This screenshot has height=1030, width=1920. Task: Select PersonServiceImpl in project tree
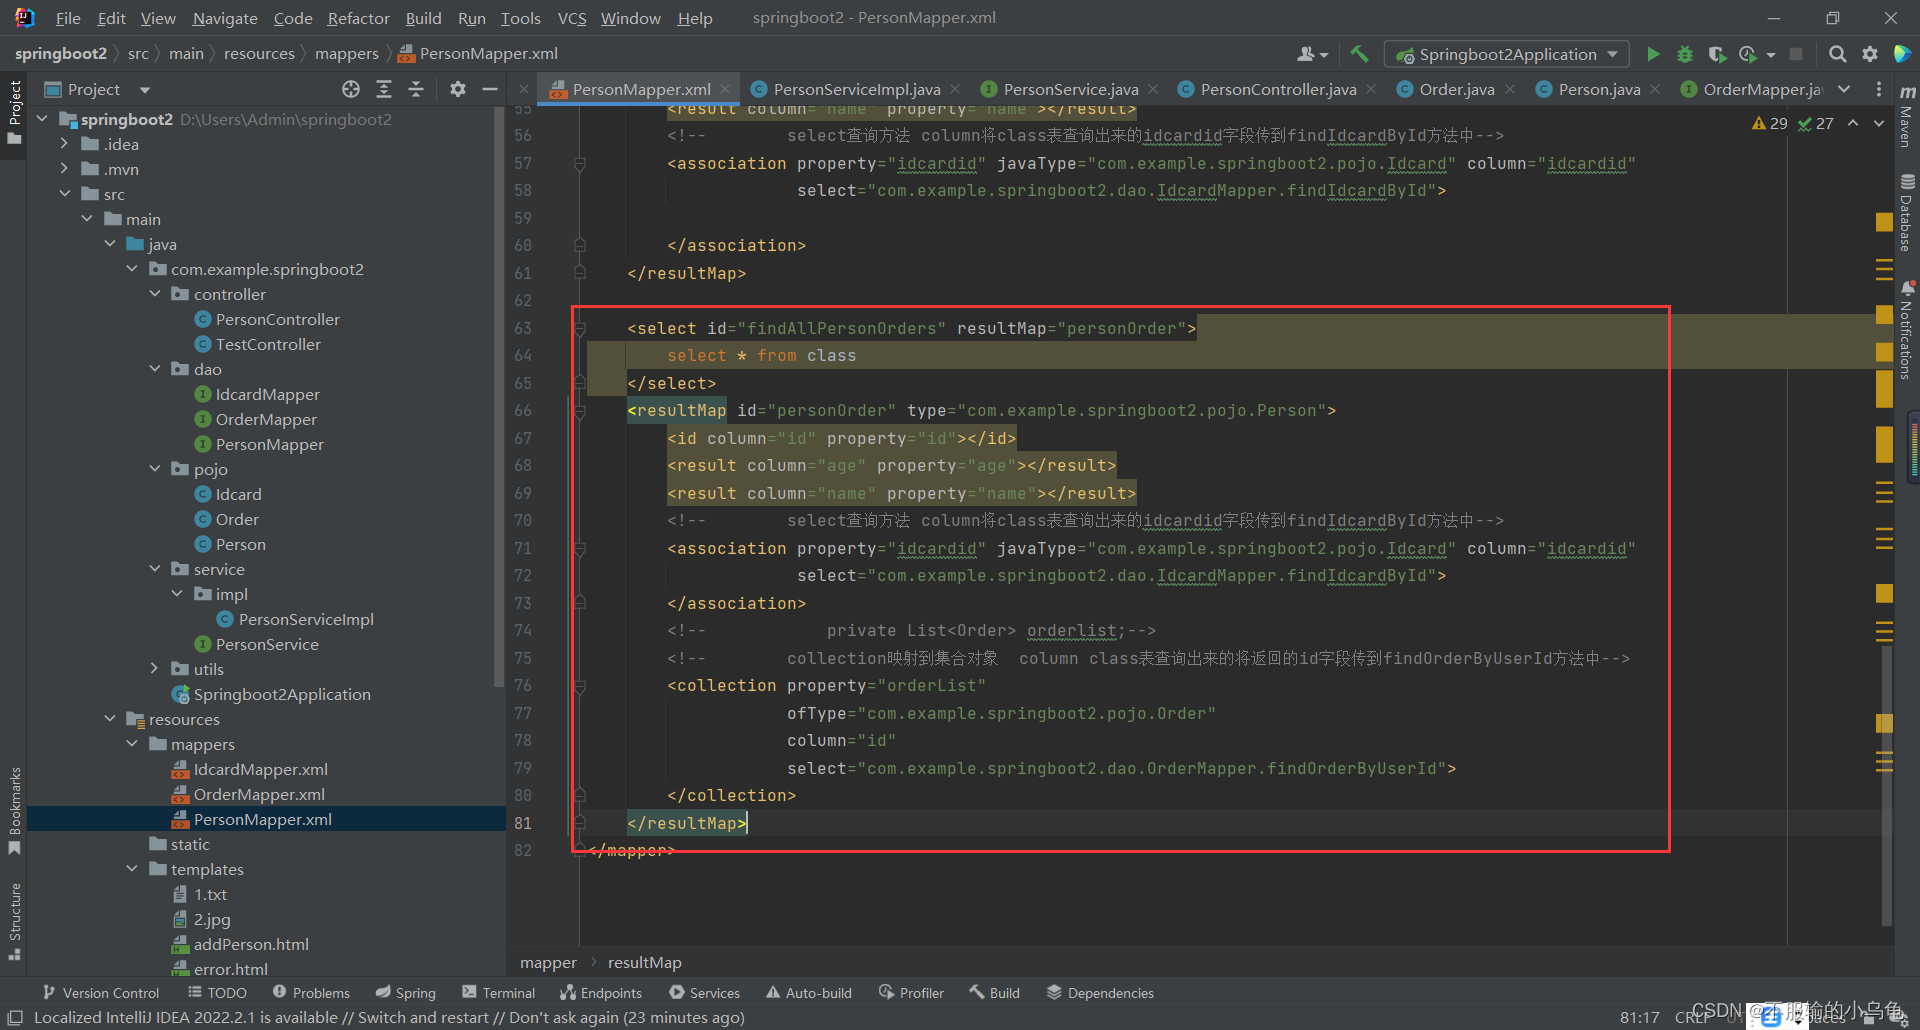coord(306,619)
